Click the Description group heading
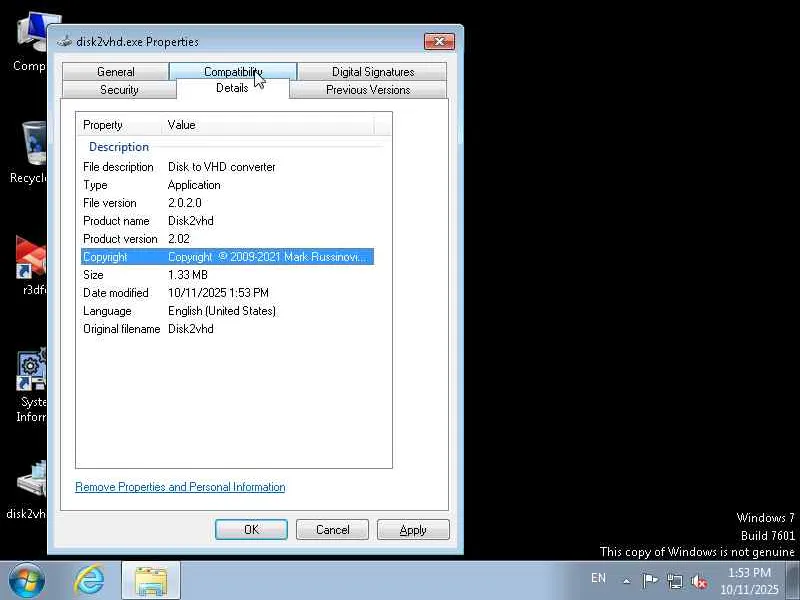This screenshot has width=800, height=600. [x=119, y=147]
